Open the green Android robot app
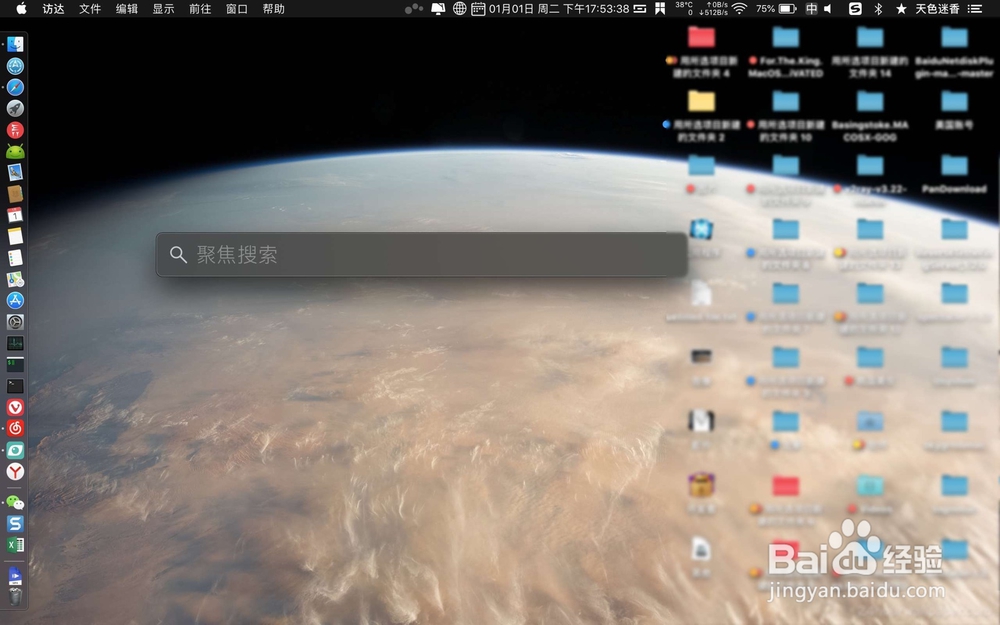The height and width of the screenshot is (625, 1000). pos(15,151)
